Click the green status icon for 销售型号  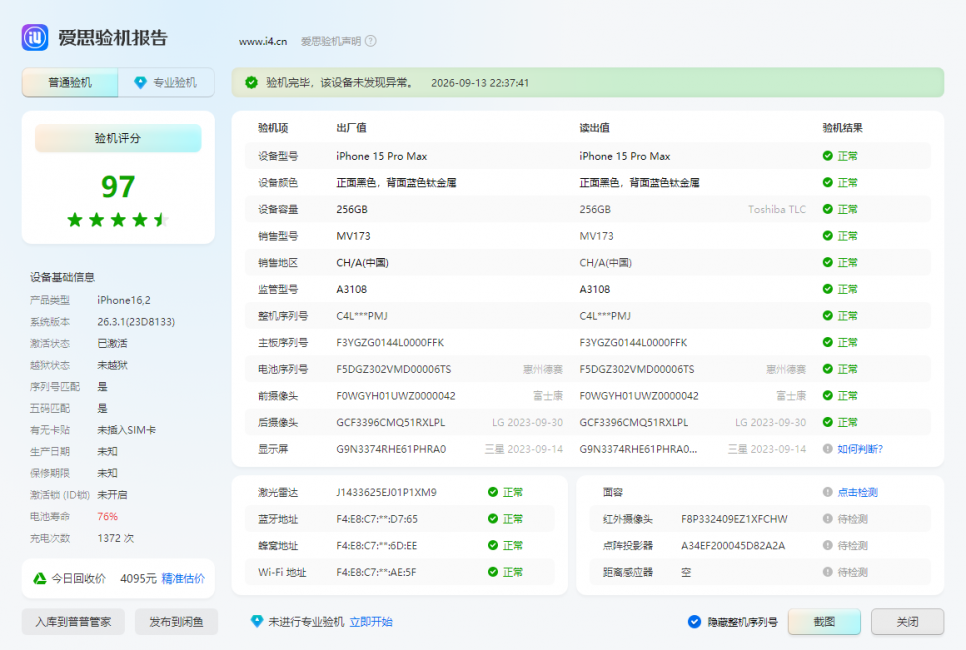pos(827,235)
